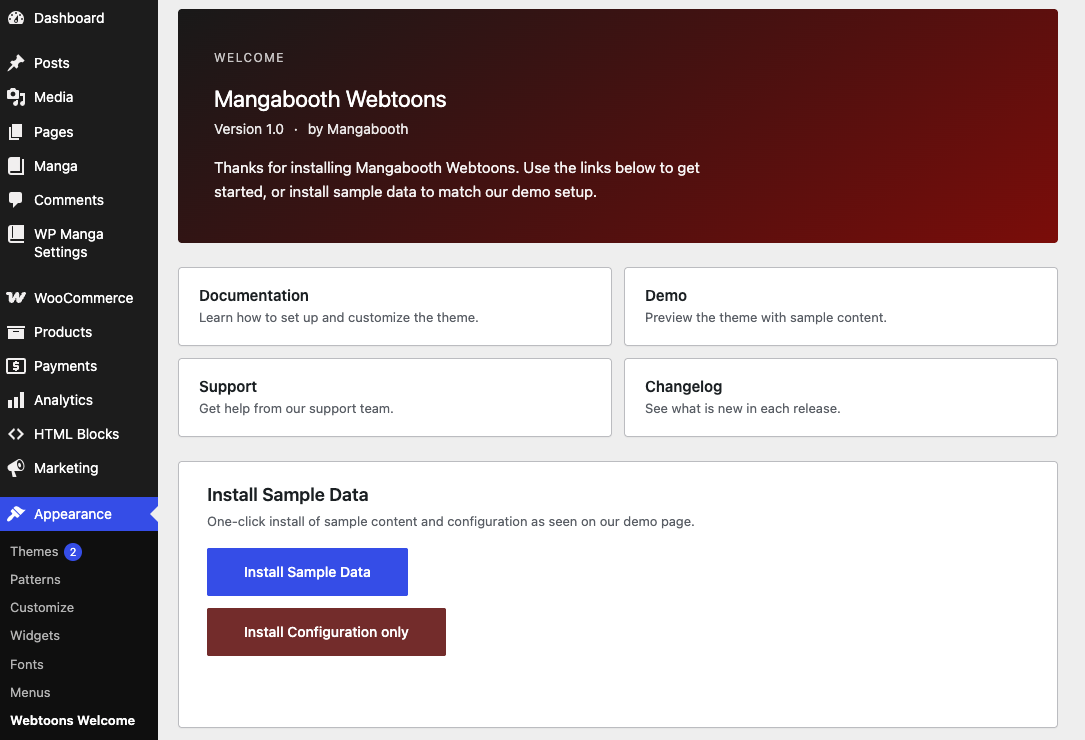
Task: Open WP Manga Settings
Action: coord(69,243)
